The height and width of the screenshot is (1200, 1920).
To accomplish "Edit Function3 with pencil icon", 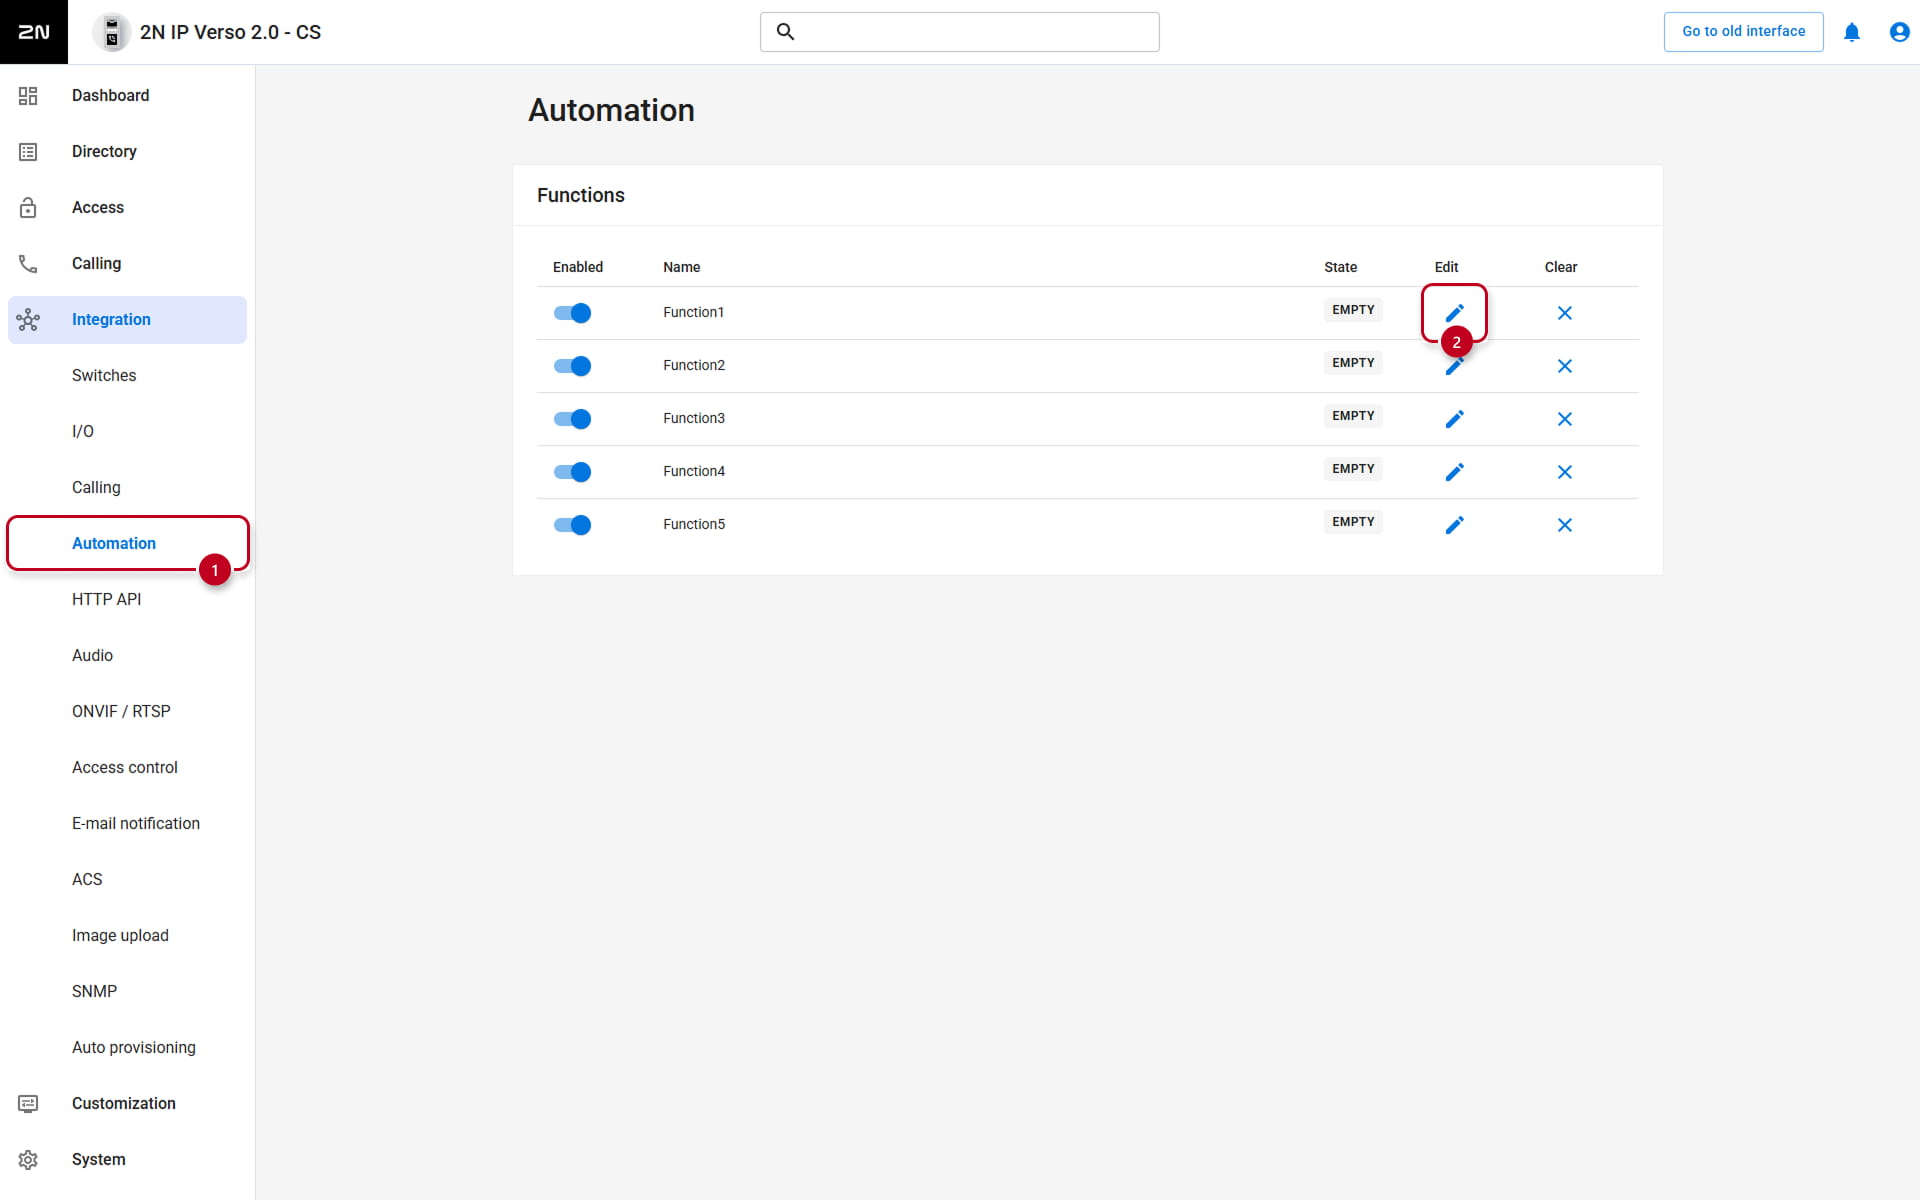I will 1455,419.
